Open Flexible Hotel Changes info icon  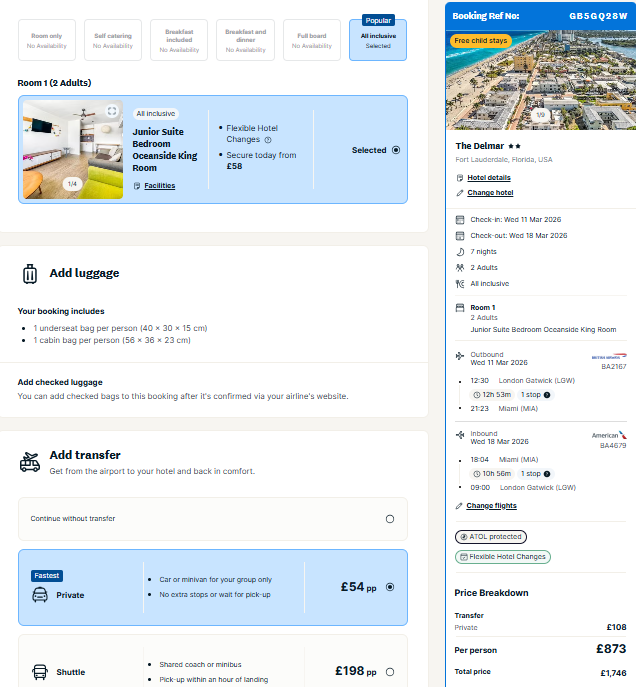coord(268,140)
